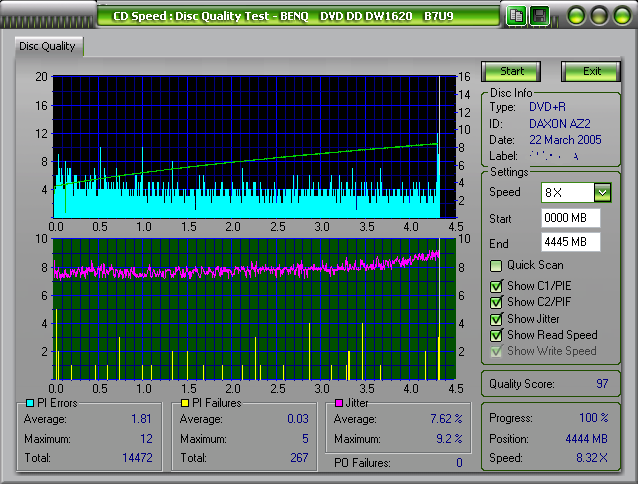Click the last green round window button
The image size is (638, 484).
622,16
